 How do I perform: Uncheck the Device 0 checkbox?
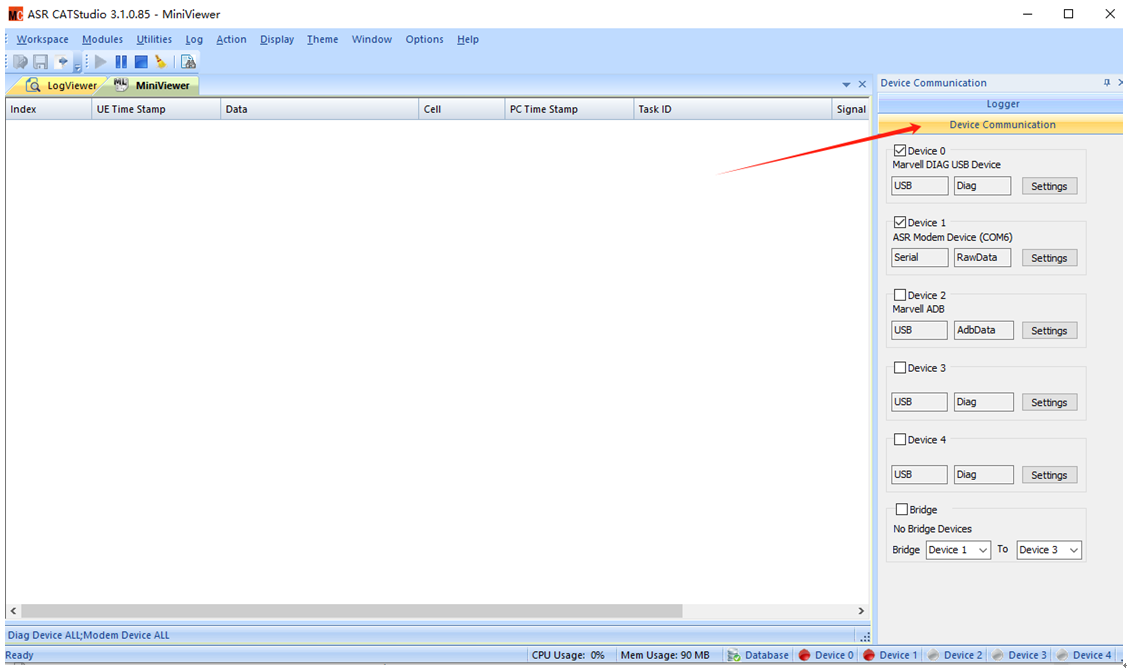pyautogui.click(x=900, y=151)
